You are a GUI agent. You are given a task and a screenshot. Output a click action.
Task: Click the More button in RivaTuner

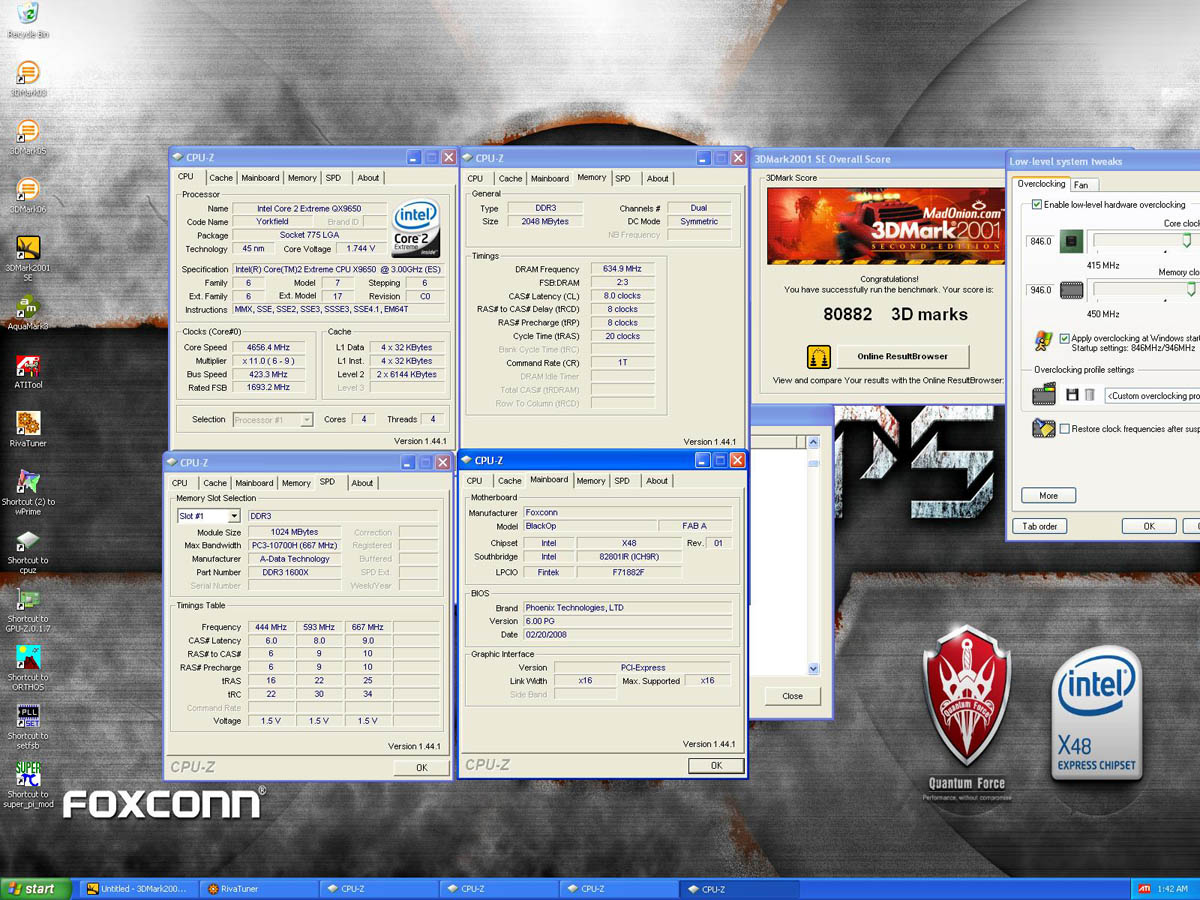click(1048, 496)
